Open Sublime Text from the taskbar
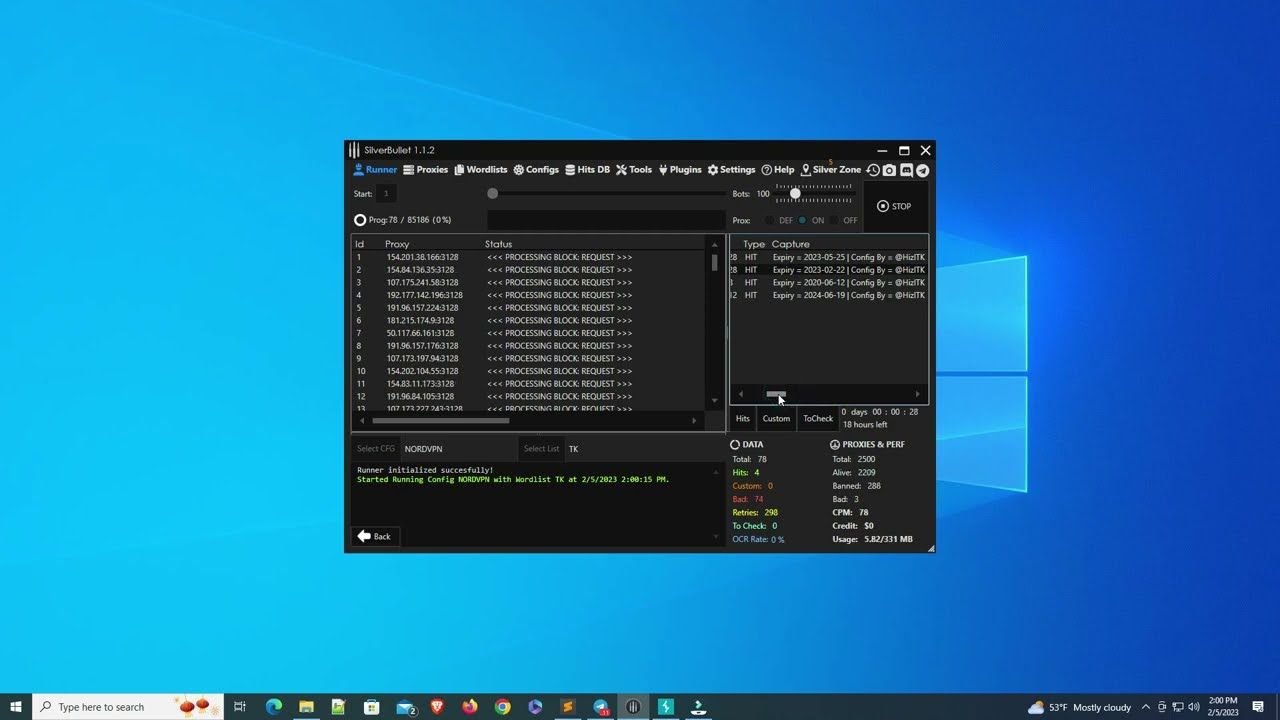The width and height of the screenshot is (1280, 720). coord(568,707)
